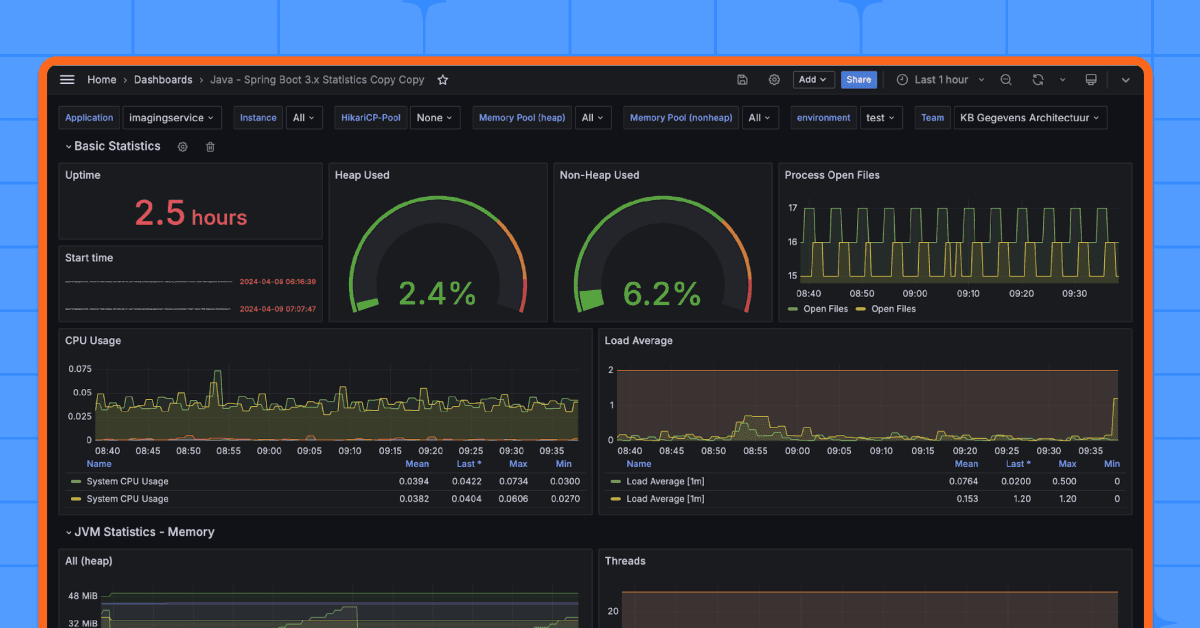Screen dimensions: 1200x628
Task: Zoom out the time range with the magnifier
Action: [x=1006, y=79]
